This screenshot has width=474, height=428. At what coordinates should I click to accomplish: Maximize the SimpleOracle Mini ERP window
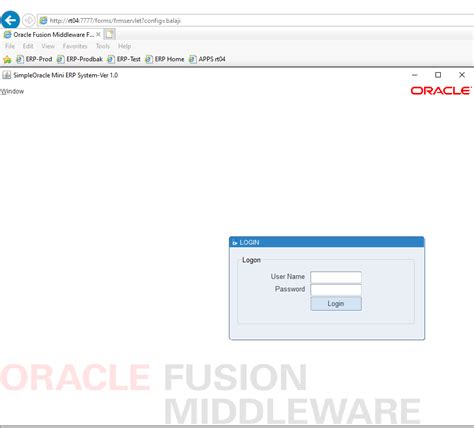coord(438,75)
